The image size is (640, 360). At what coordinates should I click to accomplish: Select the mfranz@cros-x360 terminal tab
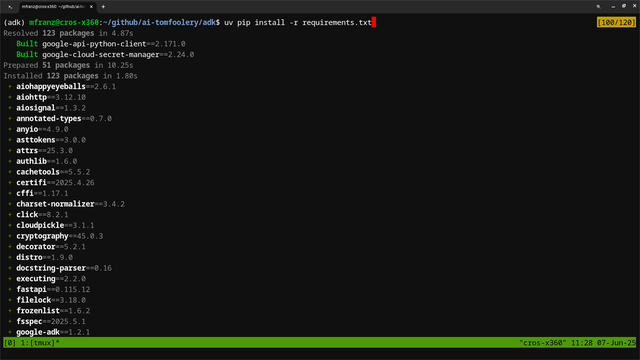click(x=53, y=7)
